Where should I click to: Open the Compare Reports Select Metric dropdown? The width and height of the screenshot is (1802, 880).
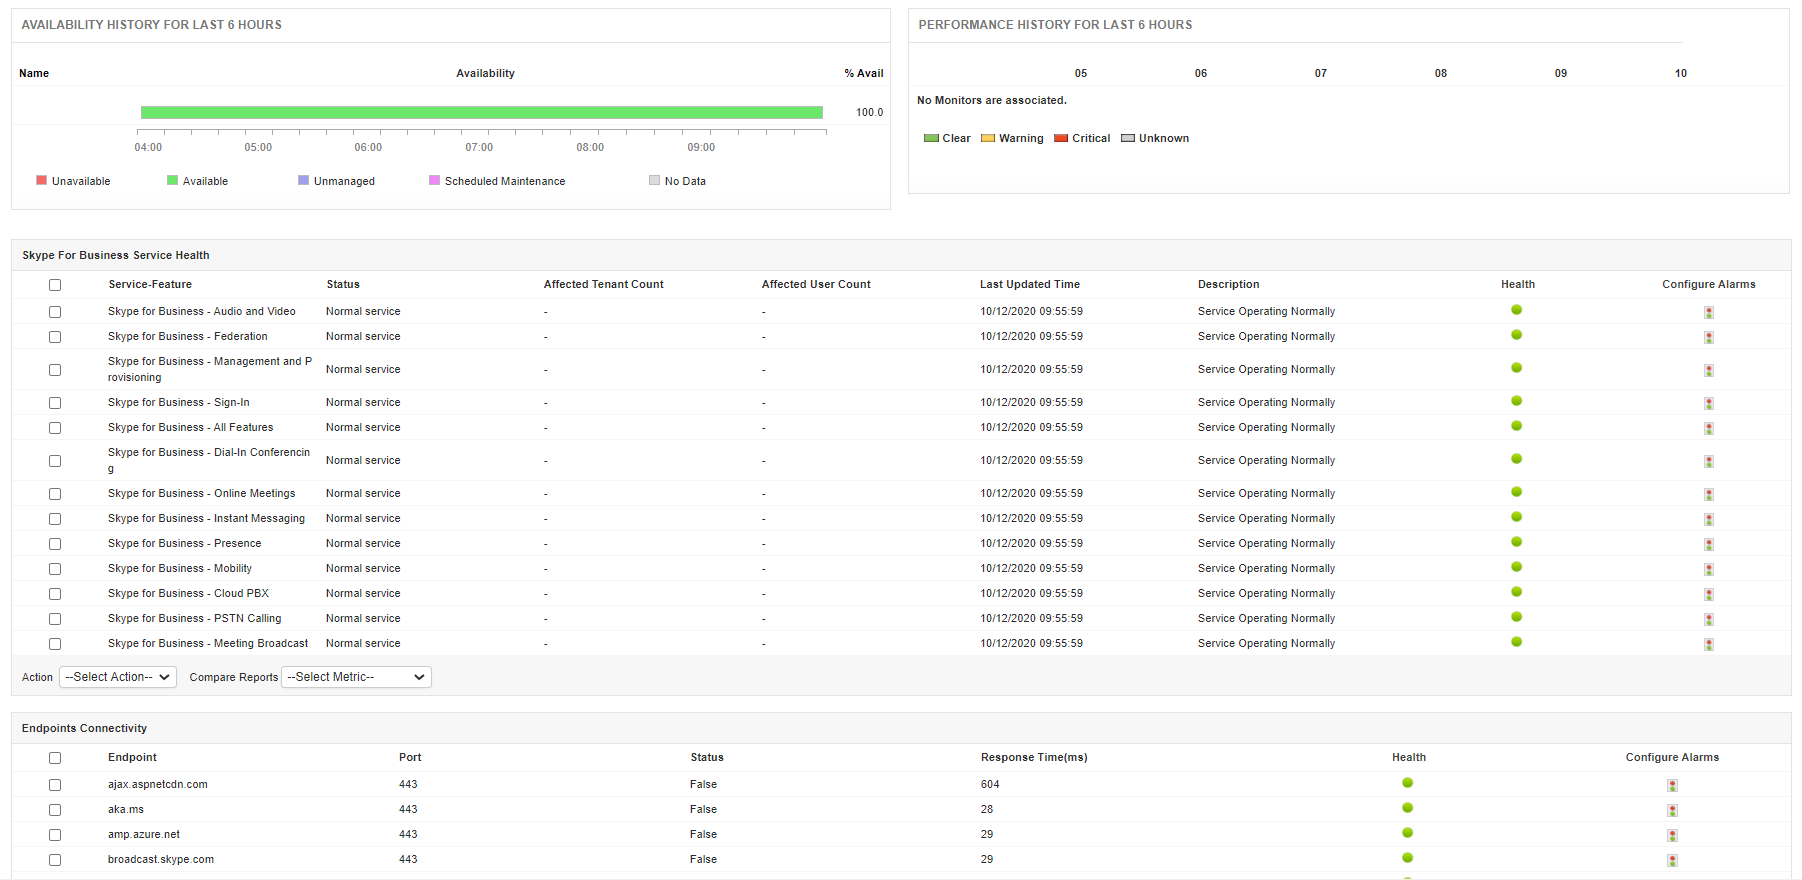pyautogui.click(x=356, y=677)
